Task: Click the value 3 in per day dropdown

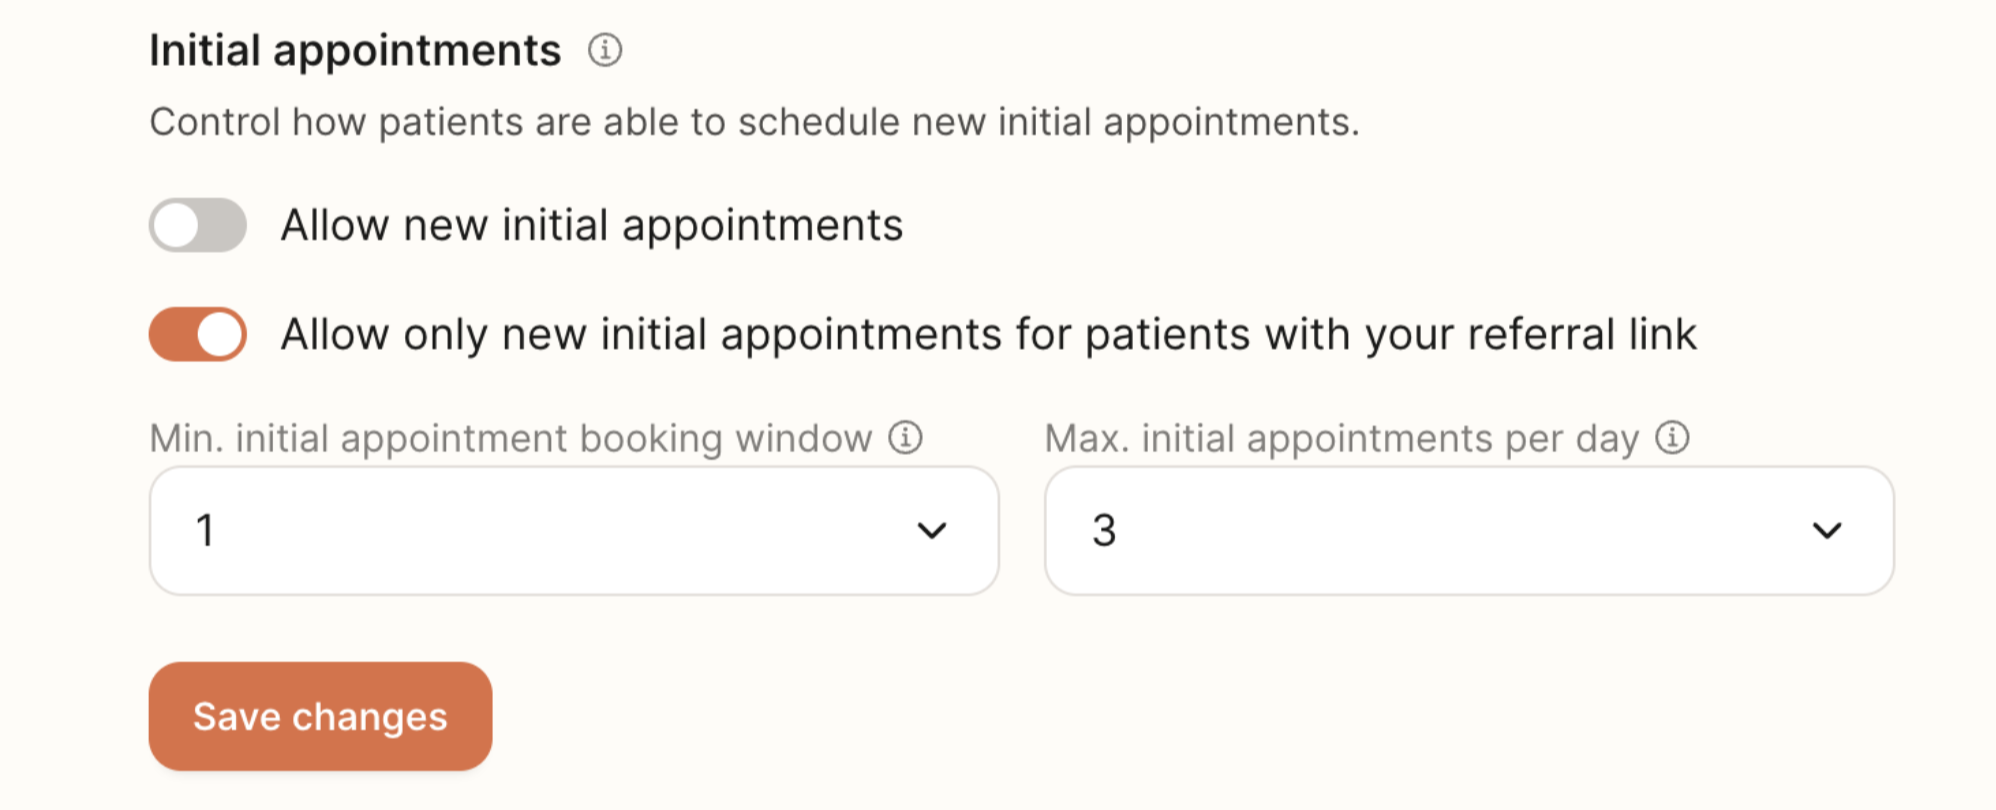Action: tap(1103, 530)
